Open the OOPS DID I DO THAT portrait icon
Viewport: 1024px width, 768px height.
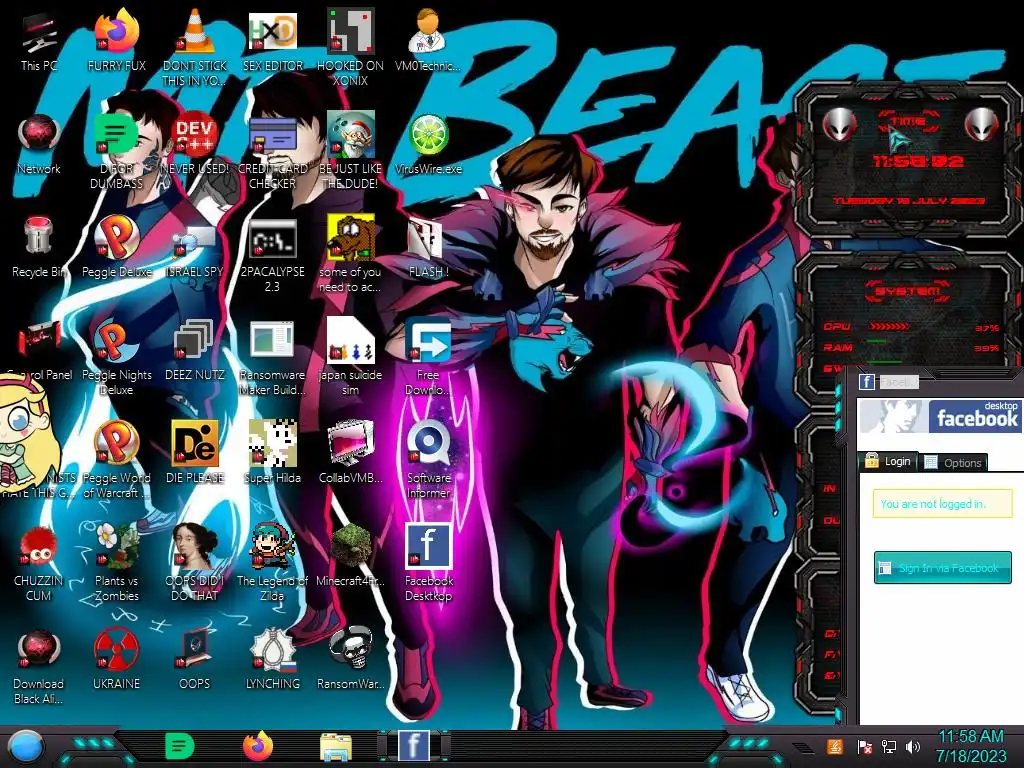[195, 564]
